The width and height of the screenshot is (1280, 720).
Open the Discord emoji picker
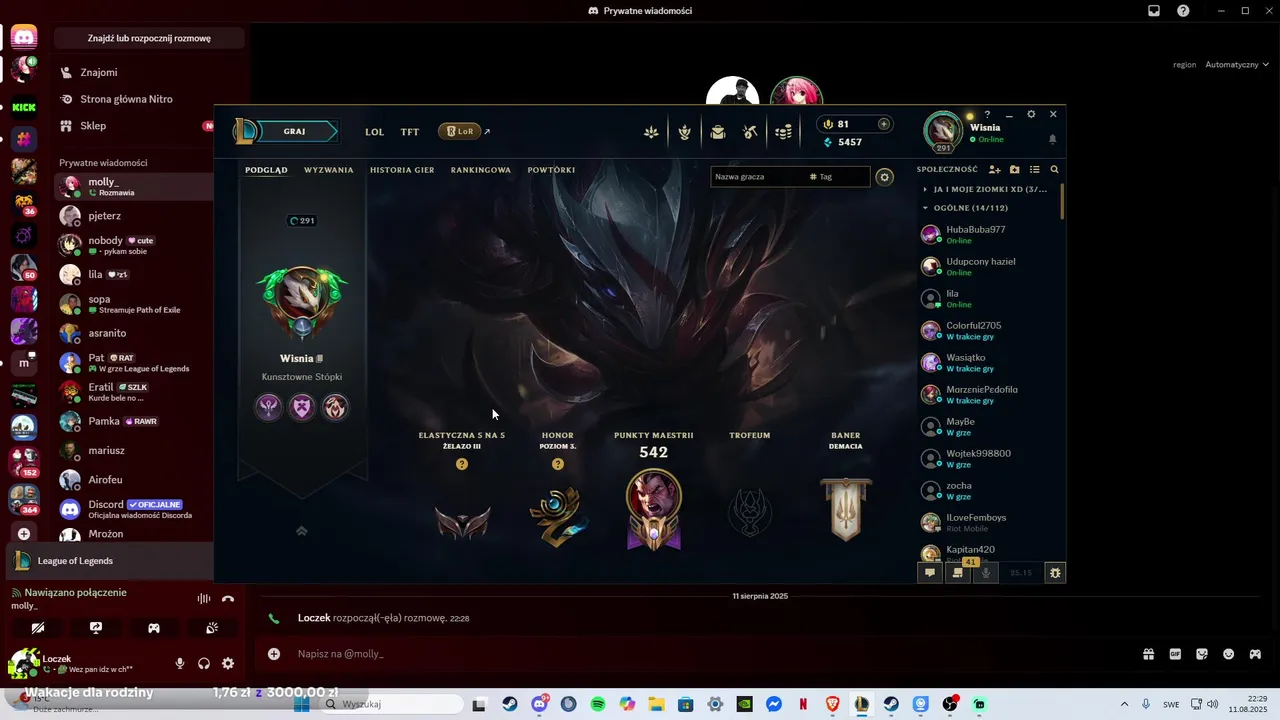click(1228, 654)
